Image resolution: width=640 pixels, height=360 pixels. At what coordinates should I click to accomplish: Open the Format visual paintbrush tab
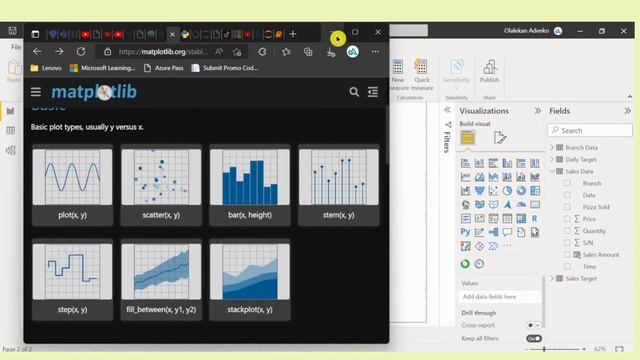tap(500, 138)
